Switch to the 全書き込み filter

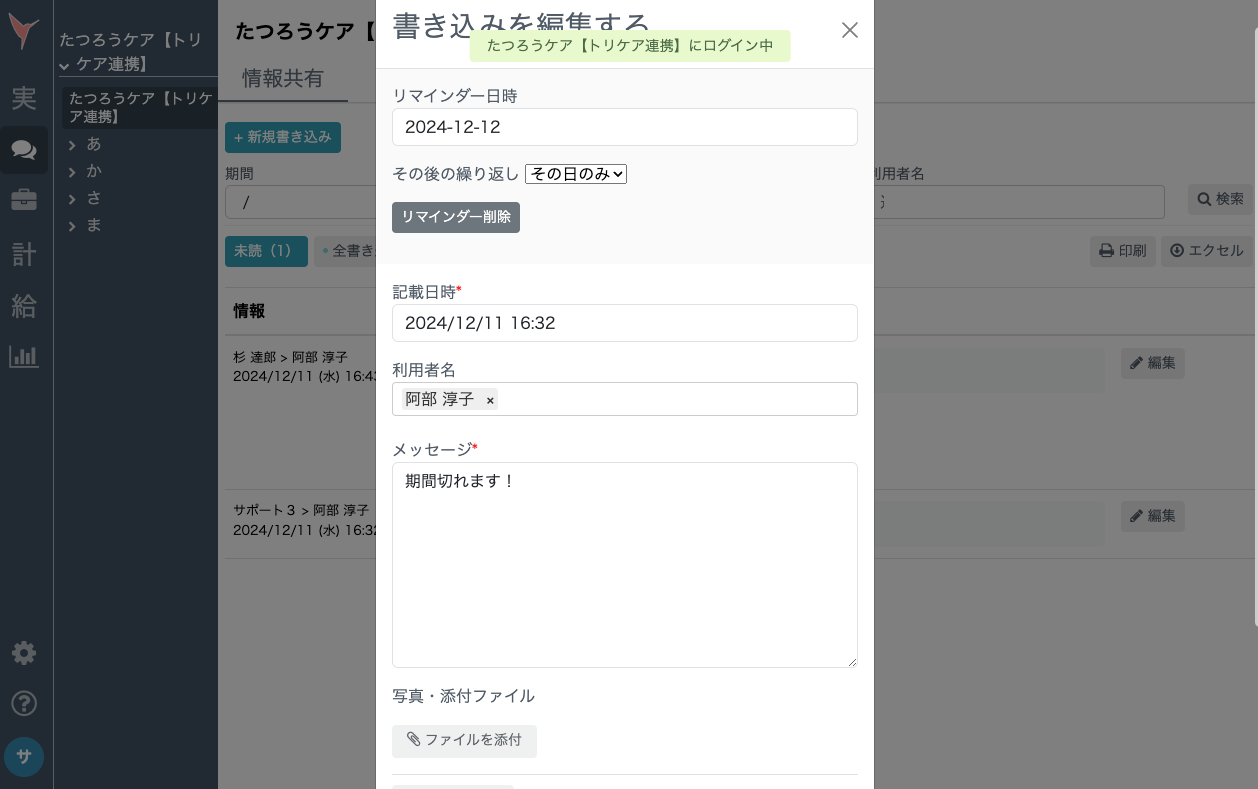pos(352,251)
